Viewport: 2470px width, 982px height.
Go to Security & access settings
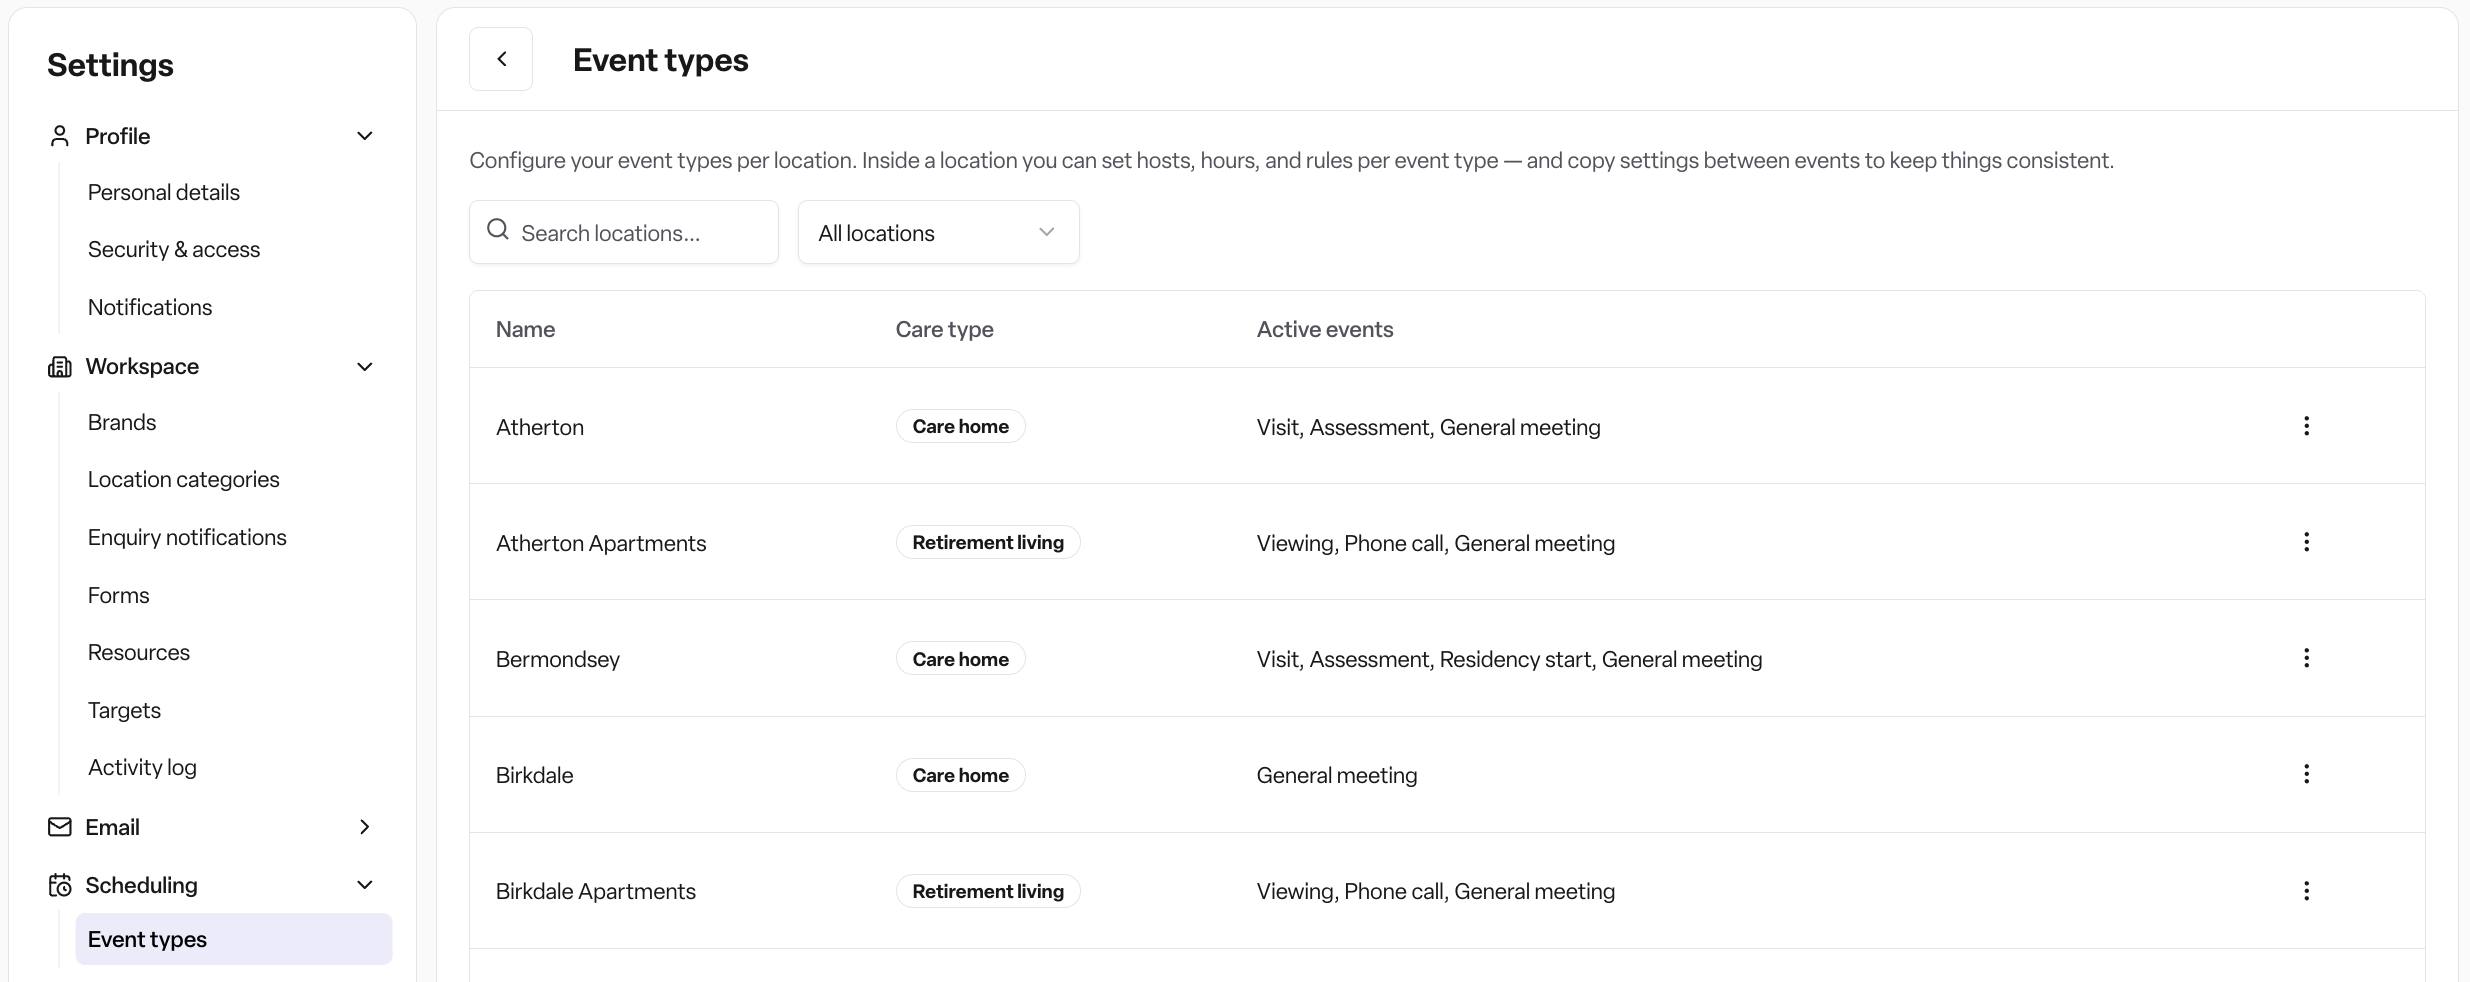tap(174, 249)
